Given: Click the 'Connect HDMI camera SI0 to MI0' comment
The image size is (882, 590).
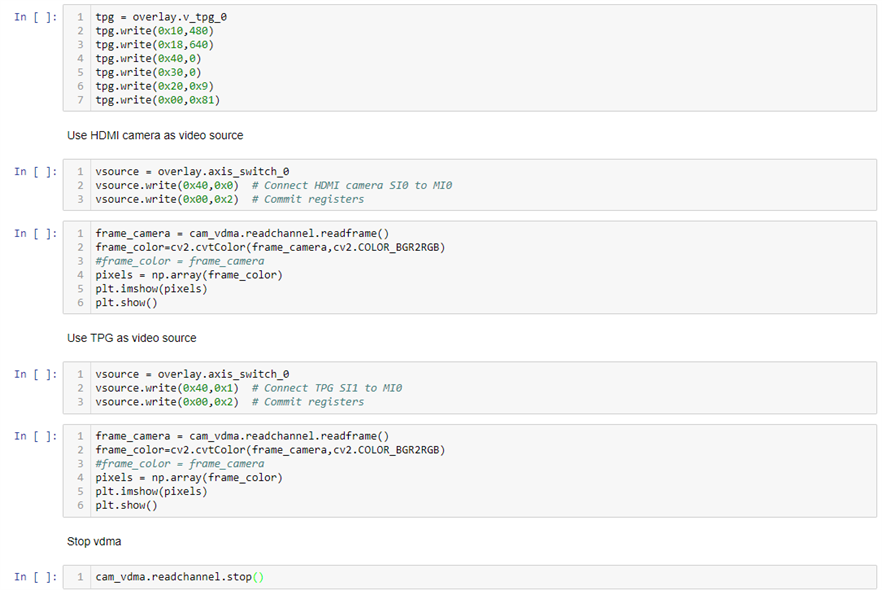Looking at the screenshot, I should click(x=325, y=185).
